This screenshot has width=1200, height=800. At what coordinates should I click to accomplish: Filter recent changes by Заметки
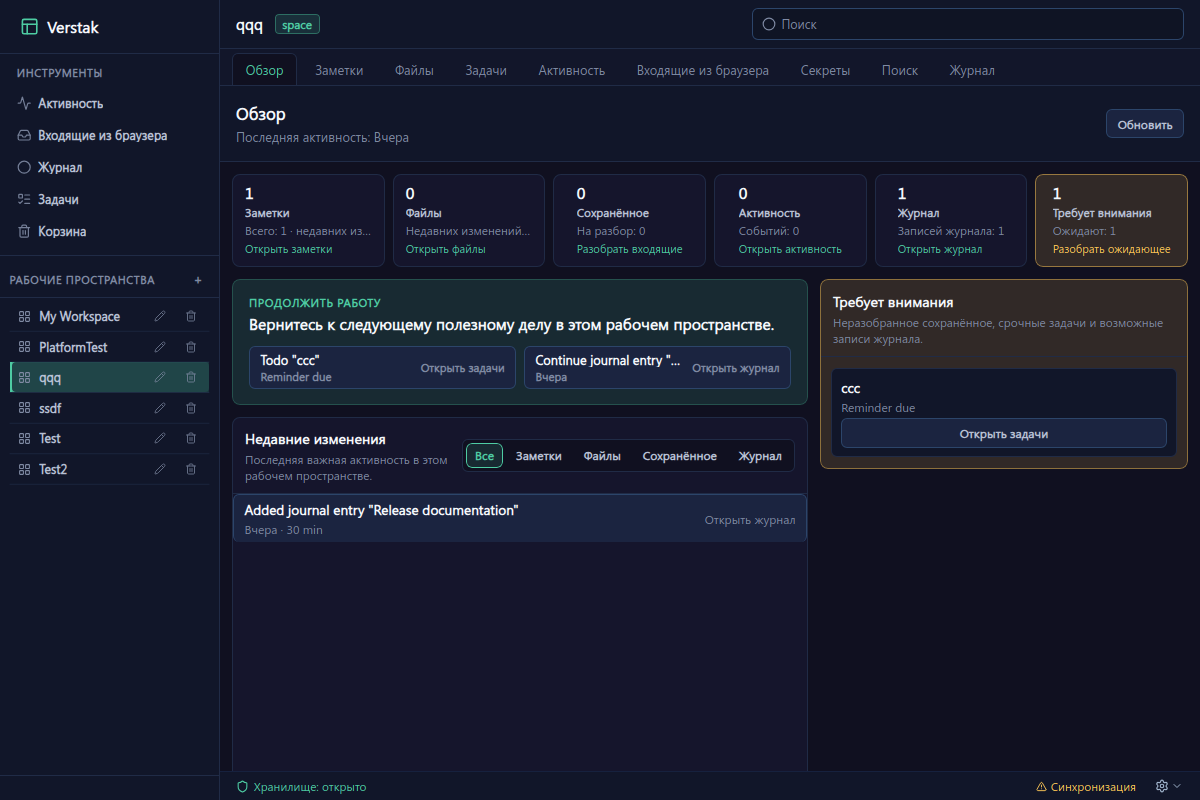click(x=538, y=456)
